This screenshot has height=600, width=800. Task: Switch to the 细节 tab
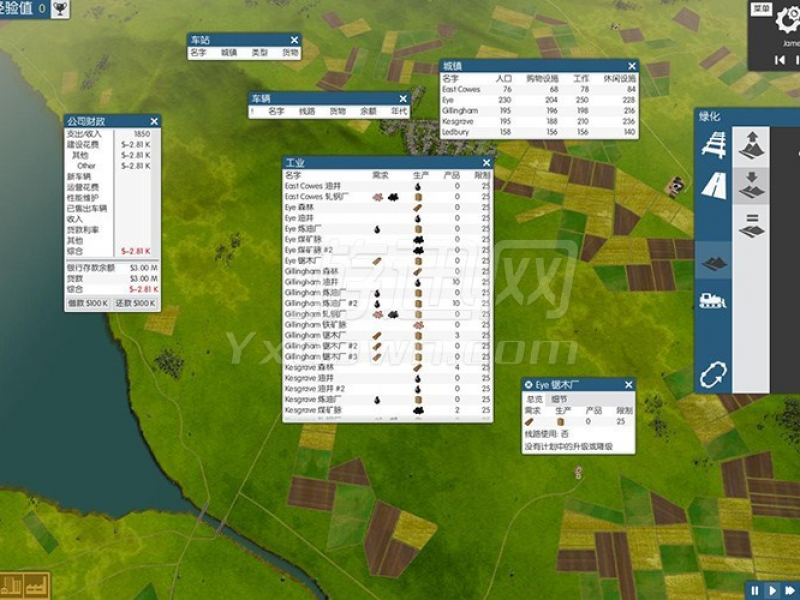click(559, 399)
